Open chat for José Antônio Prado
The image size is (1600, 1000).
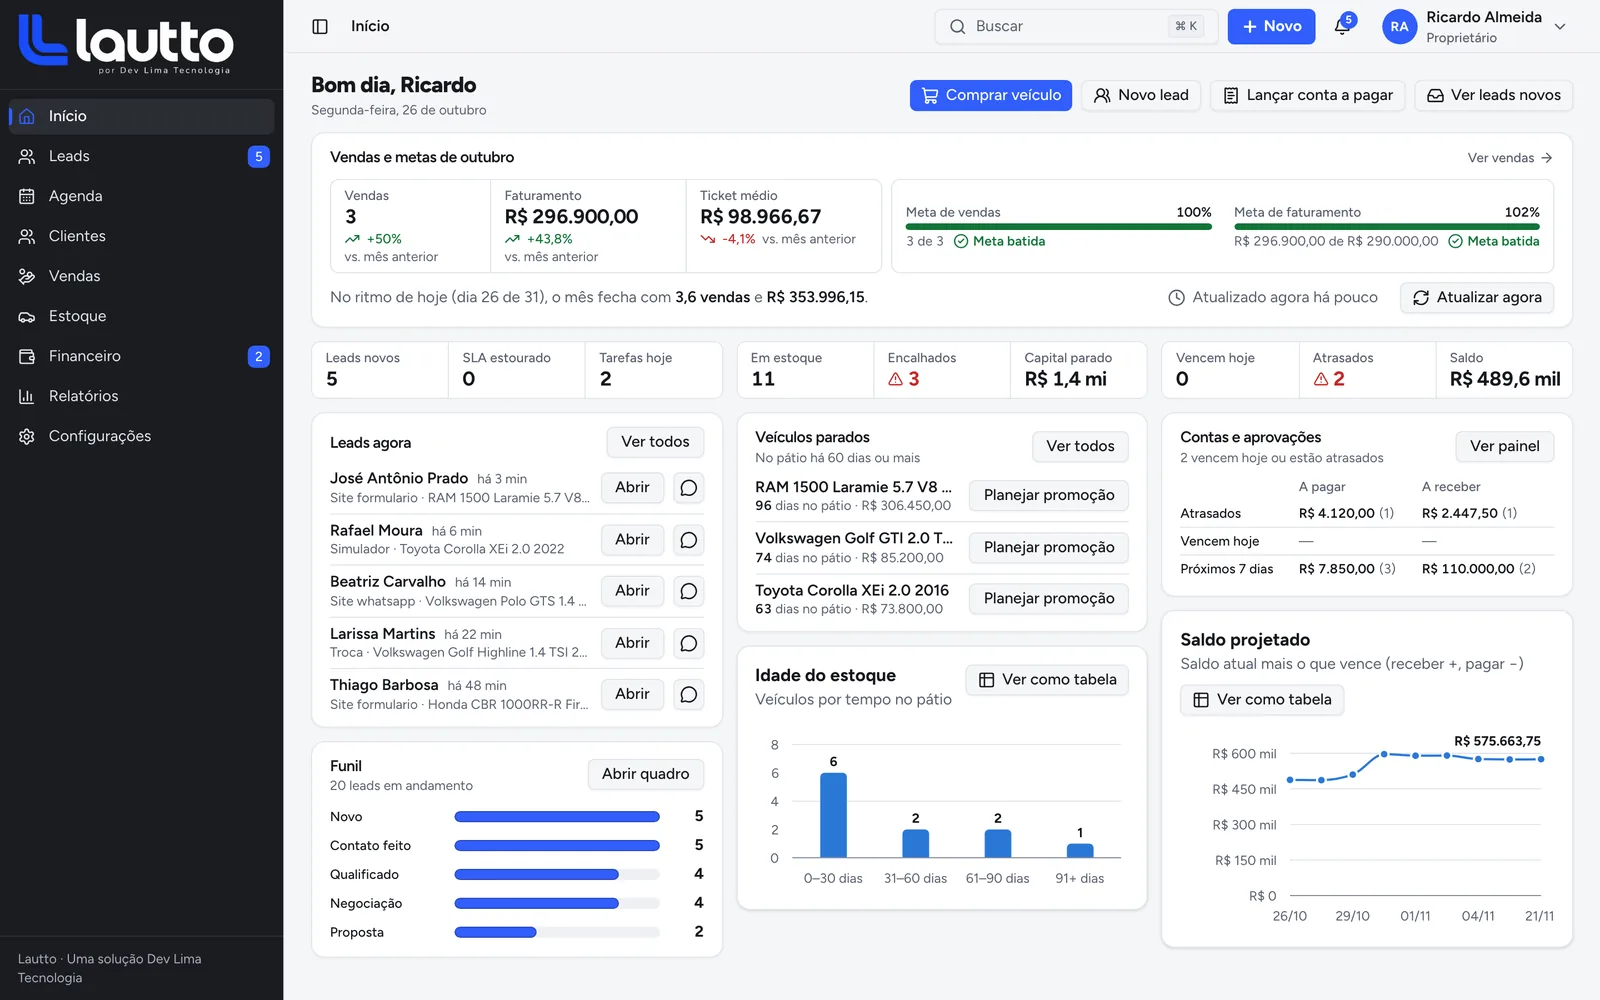pyautogui.click(x=688, y=488)
